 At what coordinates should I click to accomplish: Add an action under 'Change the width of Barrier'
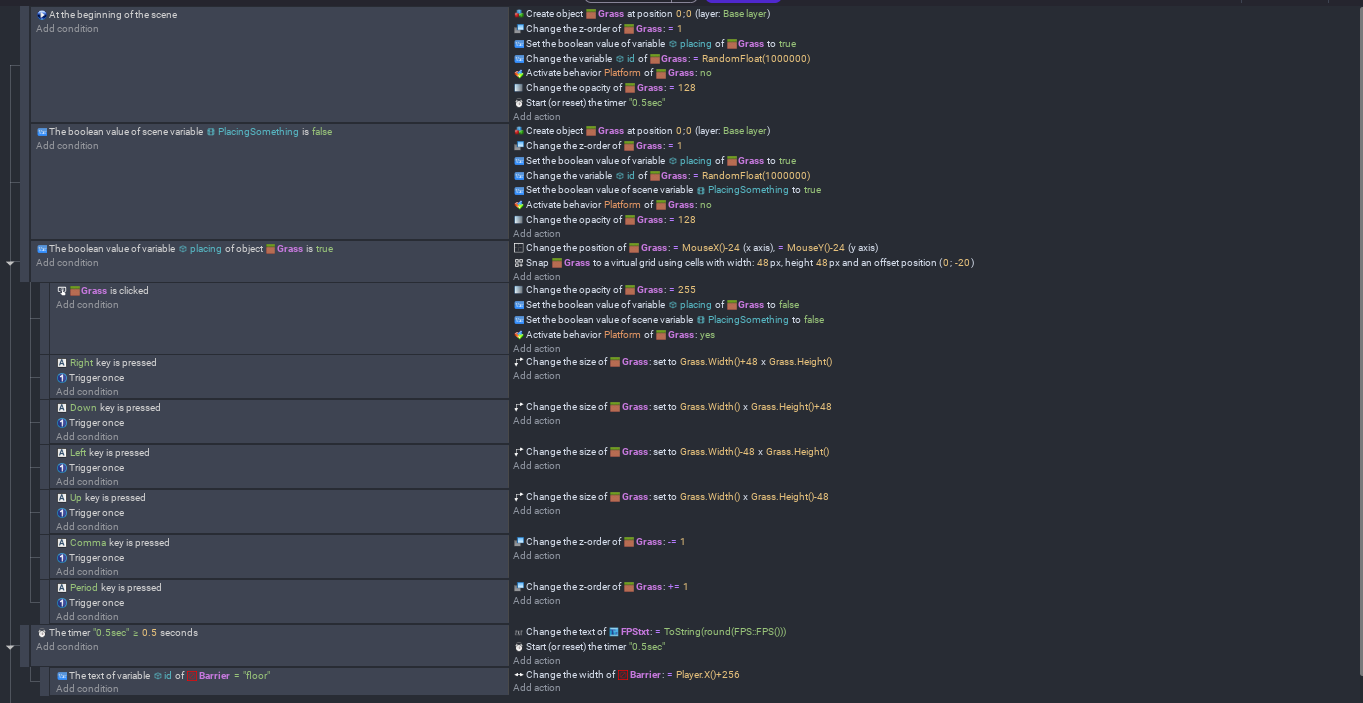[536, 688]
